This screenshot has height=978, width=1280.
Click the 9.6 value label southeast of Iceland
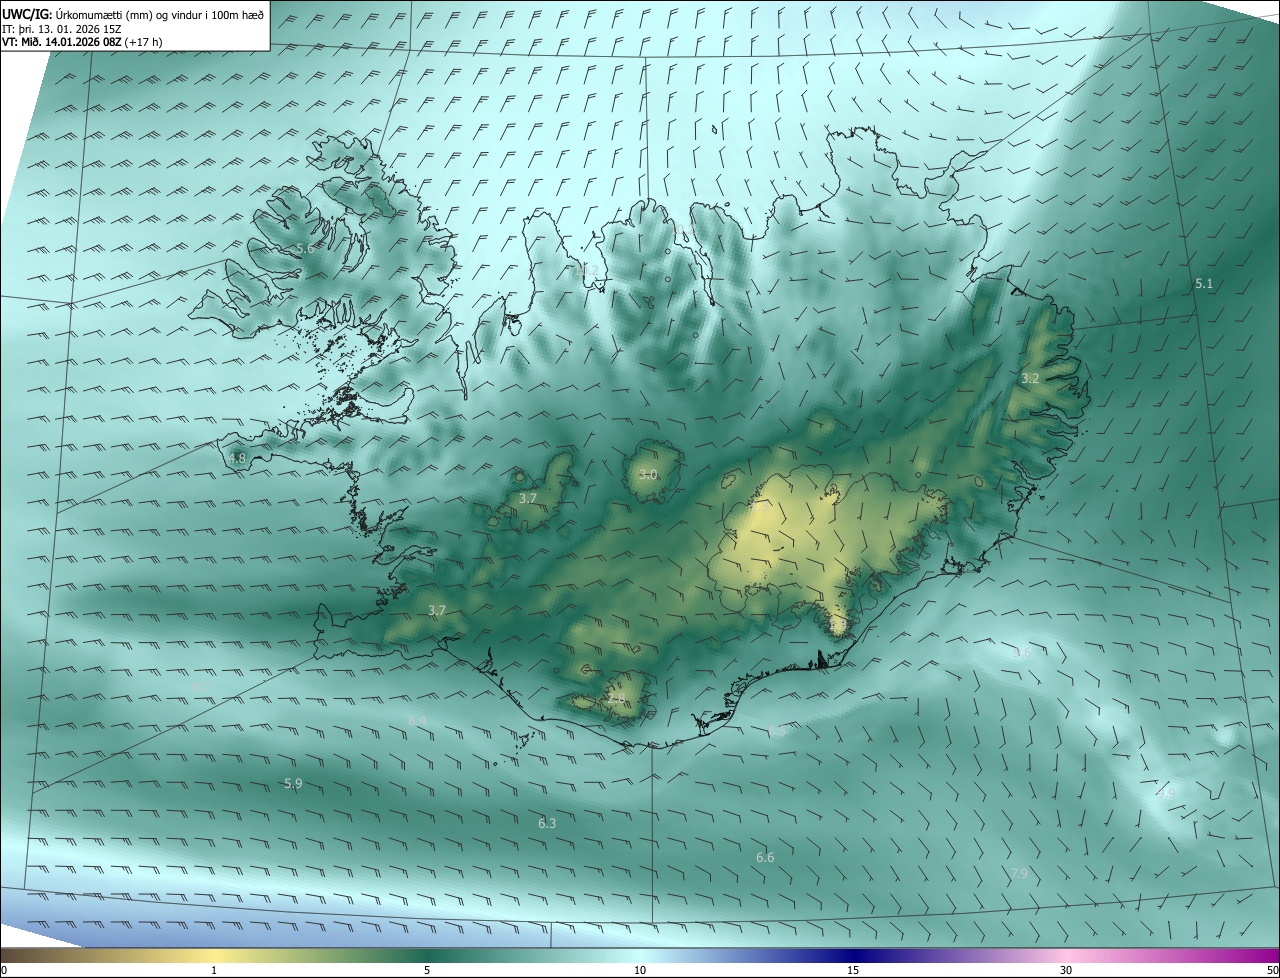click(x=1021, y=654)
